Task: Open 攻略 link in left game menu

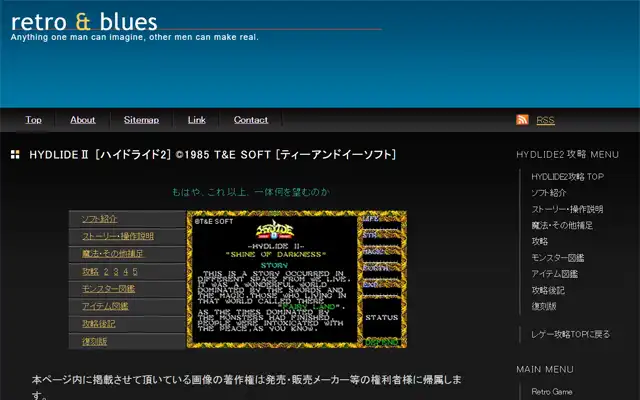Action: coord(90,271)
